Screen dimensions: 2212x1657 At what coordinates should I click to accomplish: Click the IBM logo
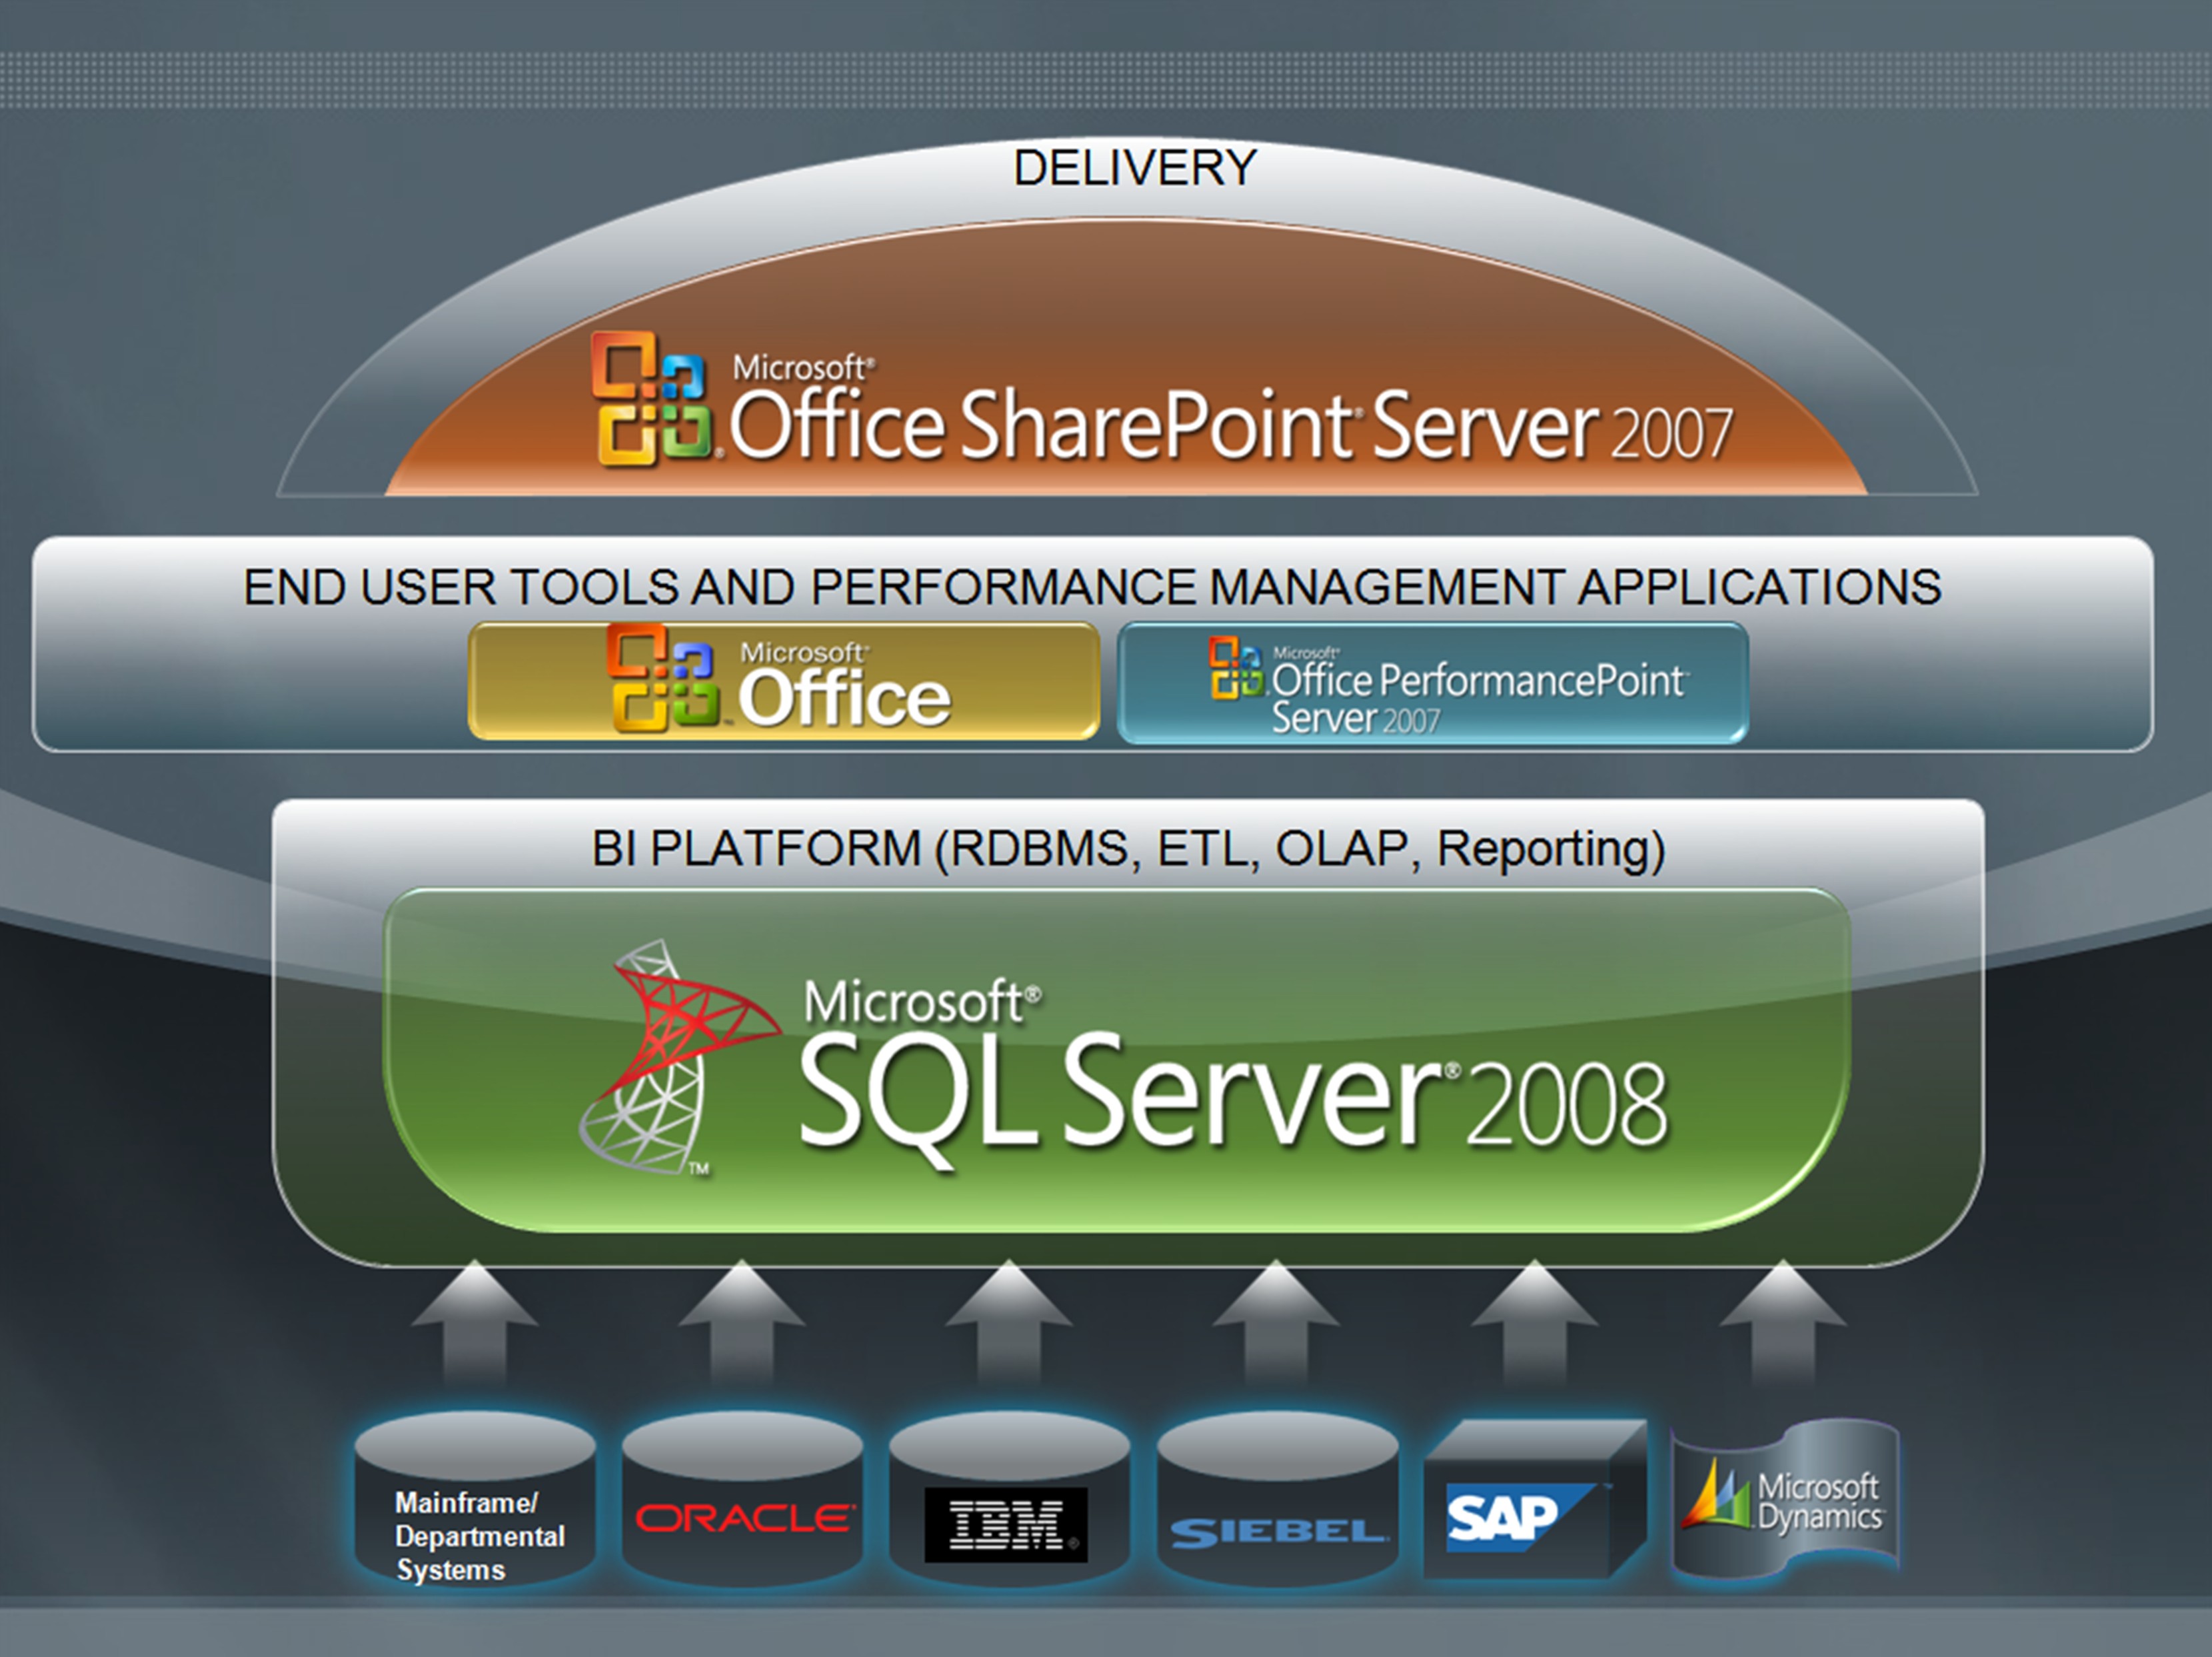[1006, 1524]
